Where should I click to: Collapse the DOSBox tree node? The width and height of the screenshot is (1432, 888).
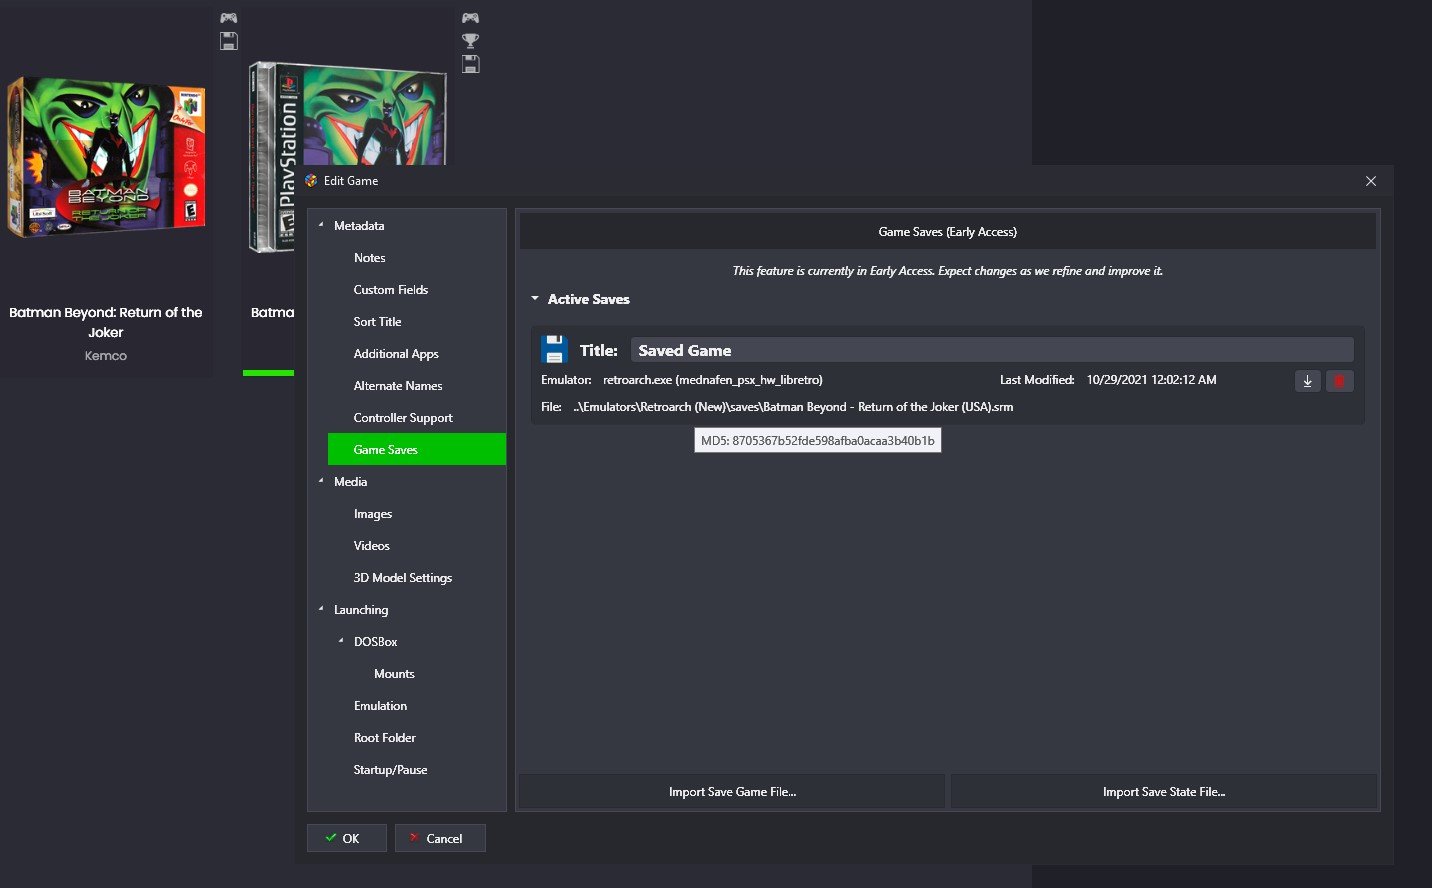click(x=341, y=641)
